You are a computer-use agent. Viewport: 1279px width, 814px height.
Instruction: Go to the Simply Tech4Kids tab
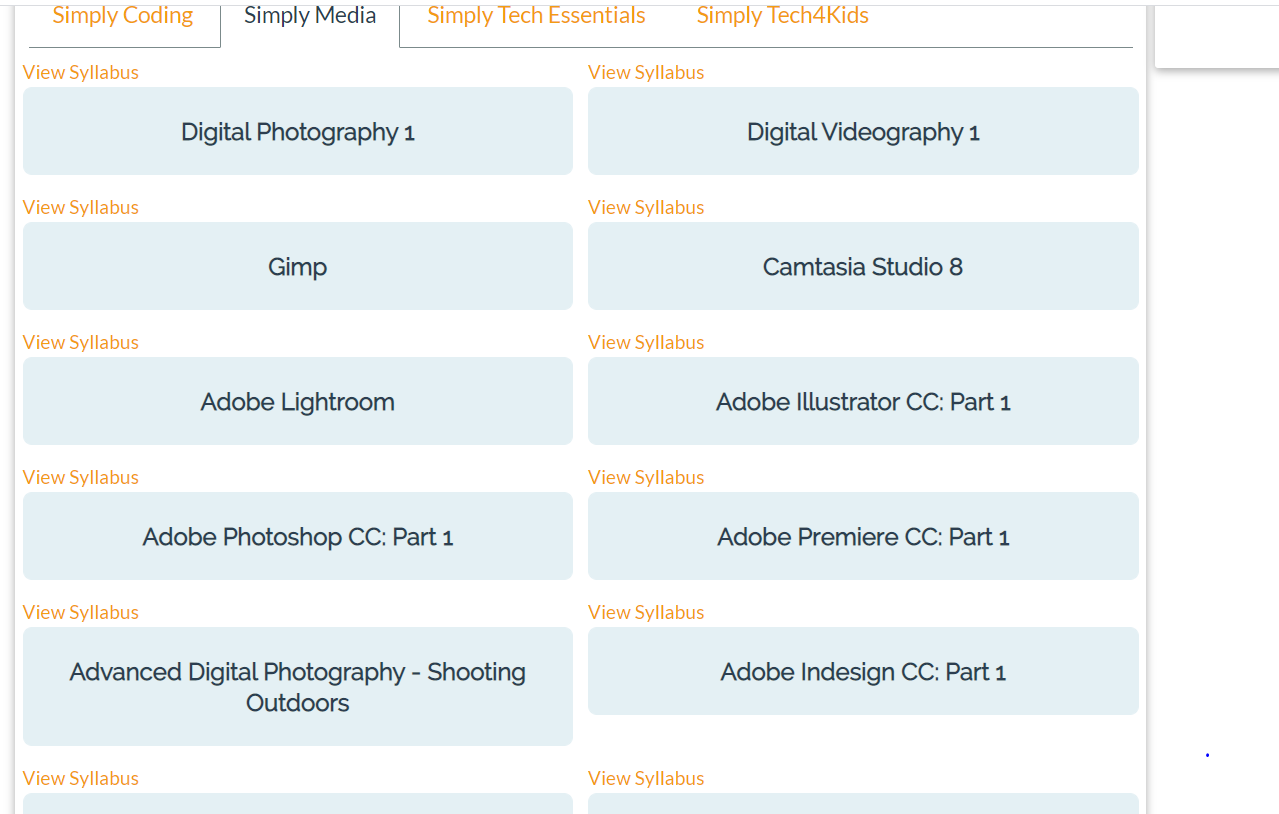click(x=782, y=16)
